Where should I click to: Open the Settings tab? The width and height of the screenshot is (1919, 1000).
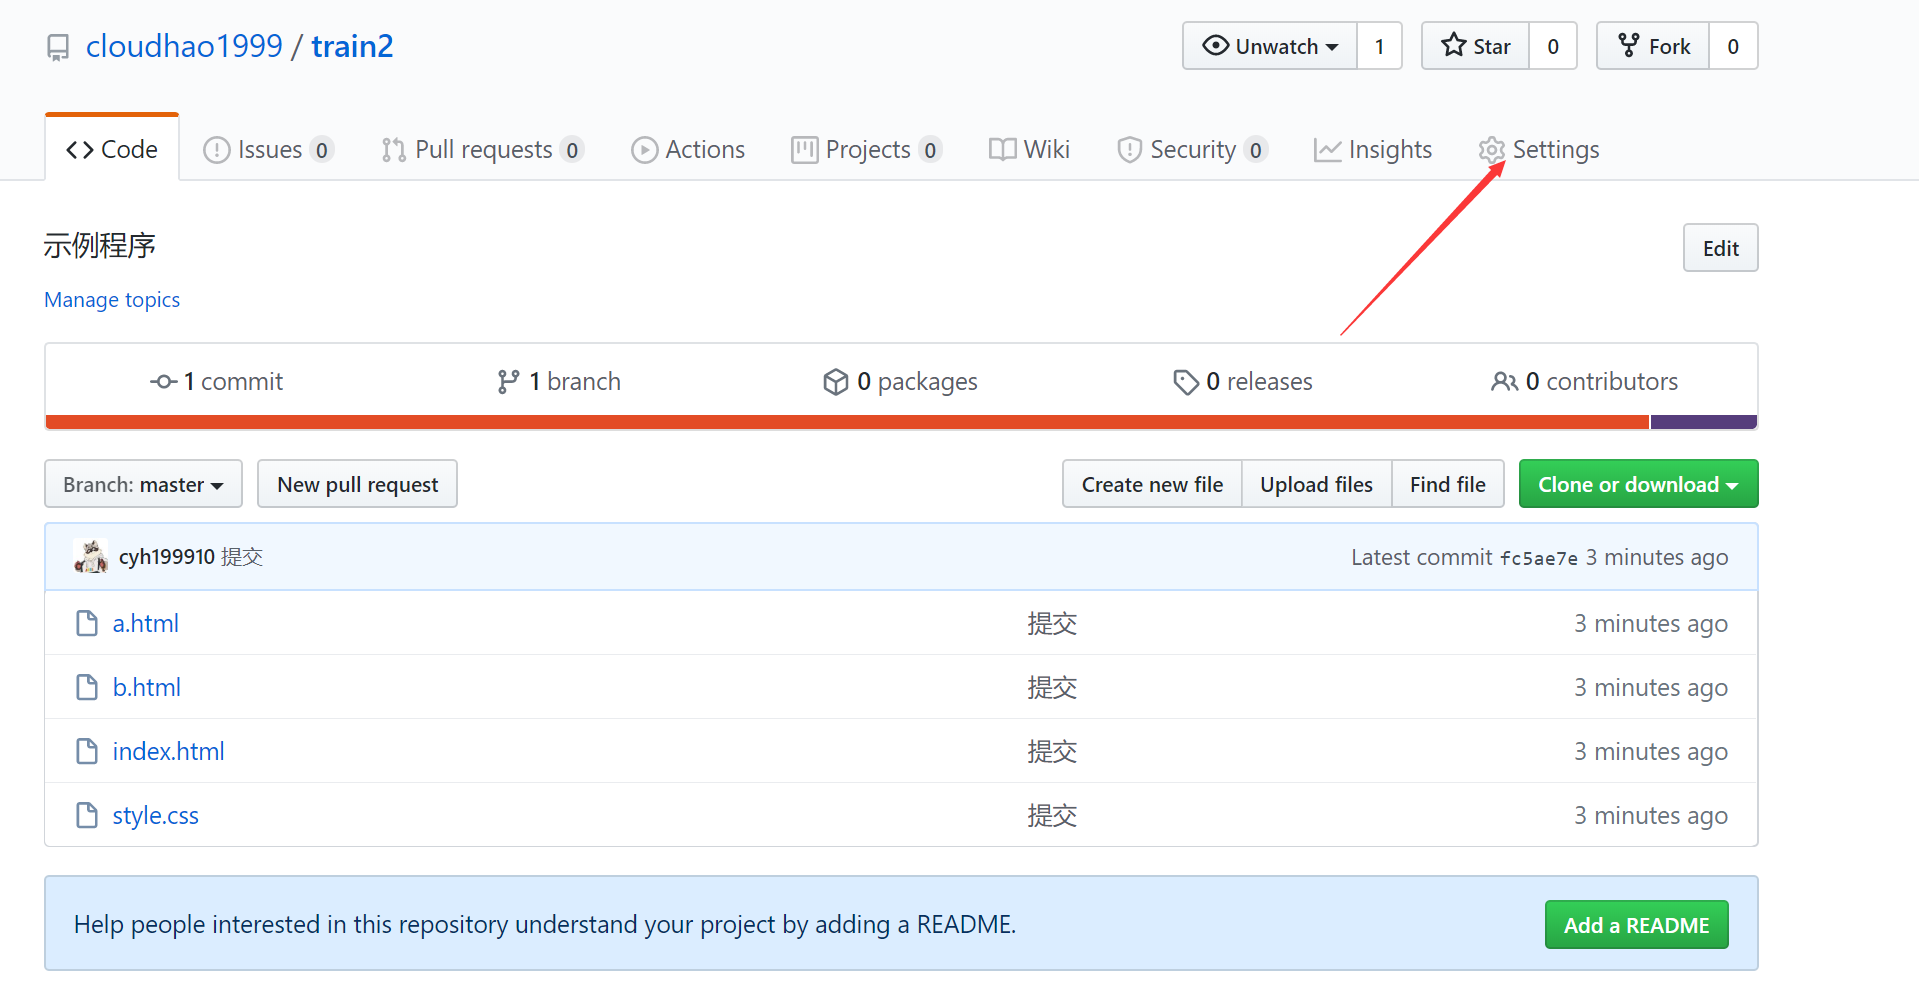coord(1539,149)
